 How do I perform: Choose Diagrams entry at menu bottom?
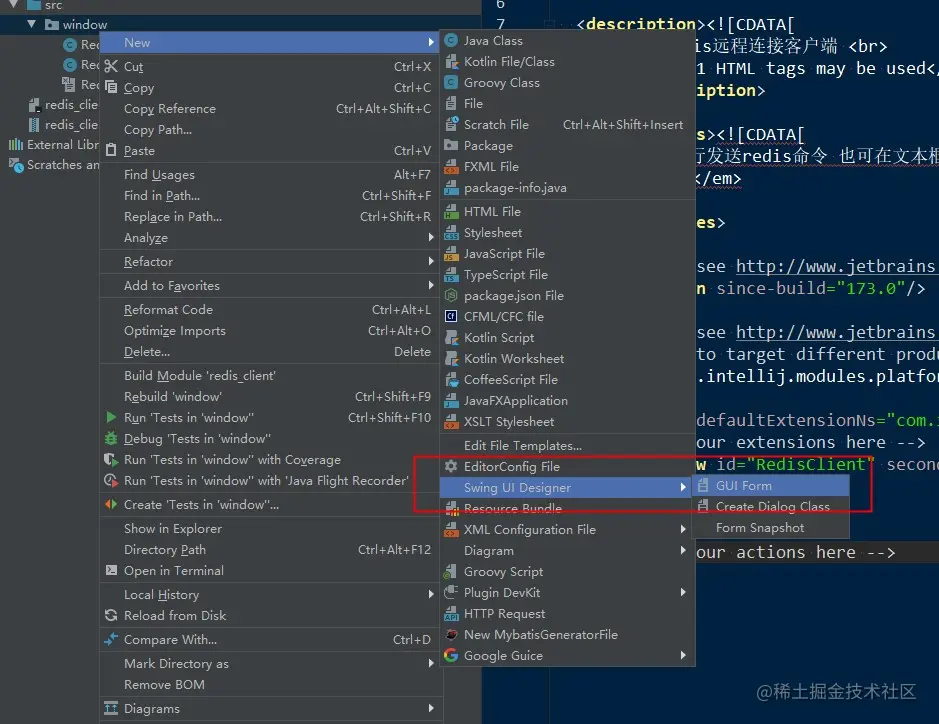pyautogui.click(x=270, y=708)
